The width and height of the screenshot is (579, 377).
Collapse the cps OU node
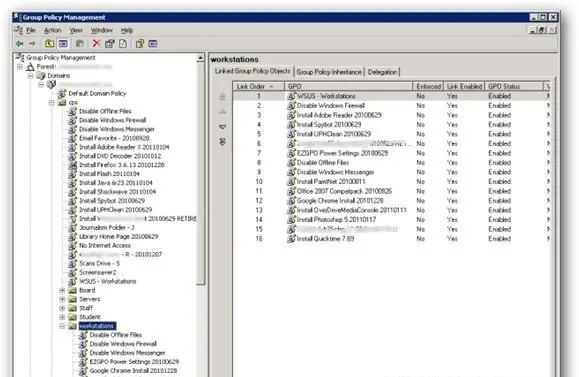52,102
